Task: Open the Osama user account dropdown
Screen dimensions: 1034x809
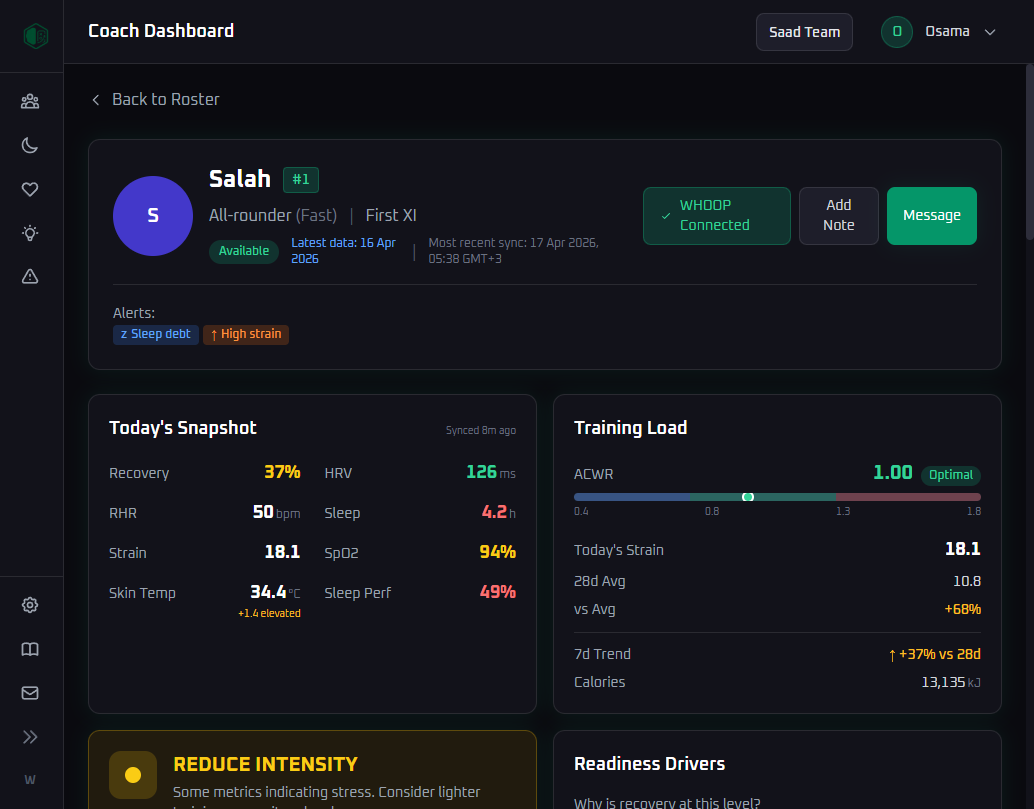Action: [940, 32]
